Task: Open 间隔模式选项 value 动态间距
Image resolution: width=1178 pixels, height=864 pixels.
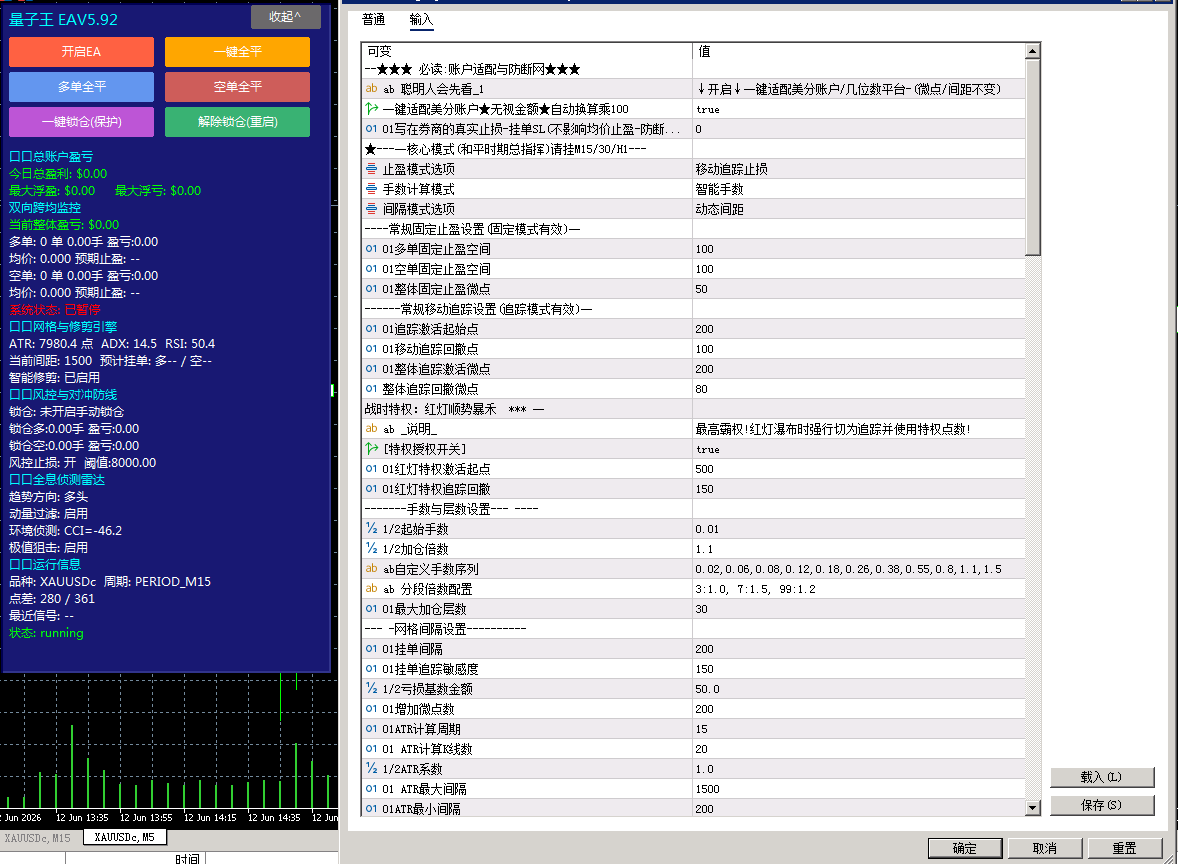Action: click(859, 209)
